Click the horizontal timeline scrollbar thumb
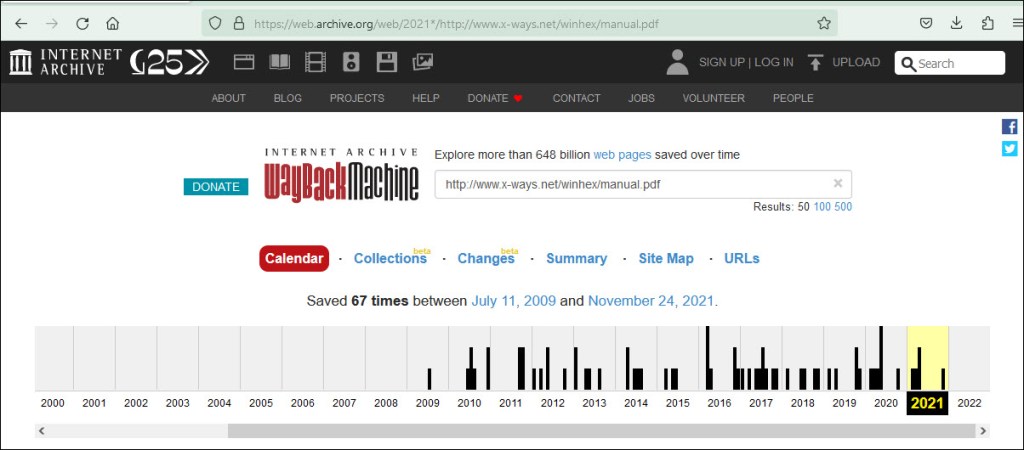 point(601,431)
